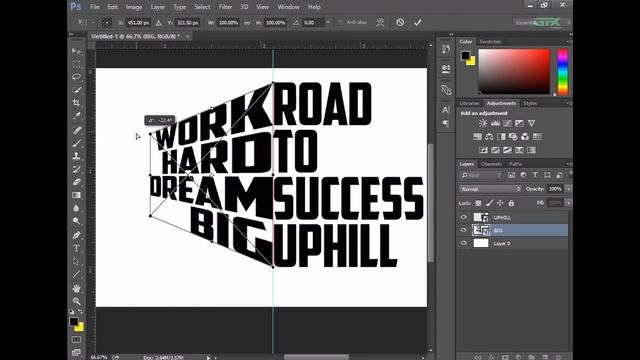Toggle lock all padlock icon
Viewport: 640px width, 360px height.
[x=511, y=203]
